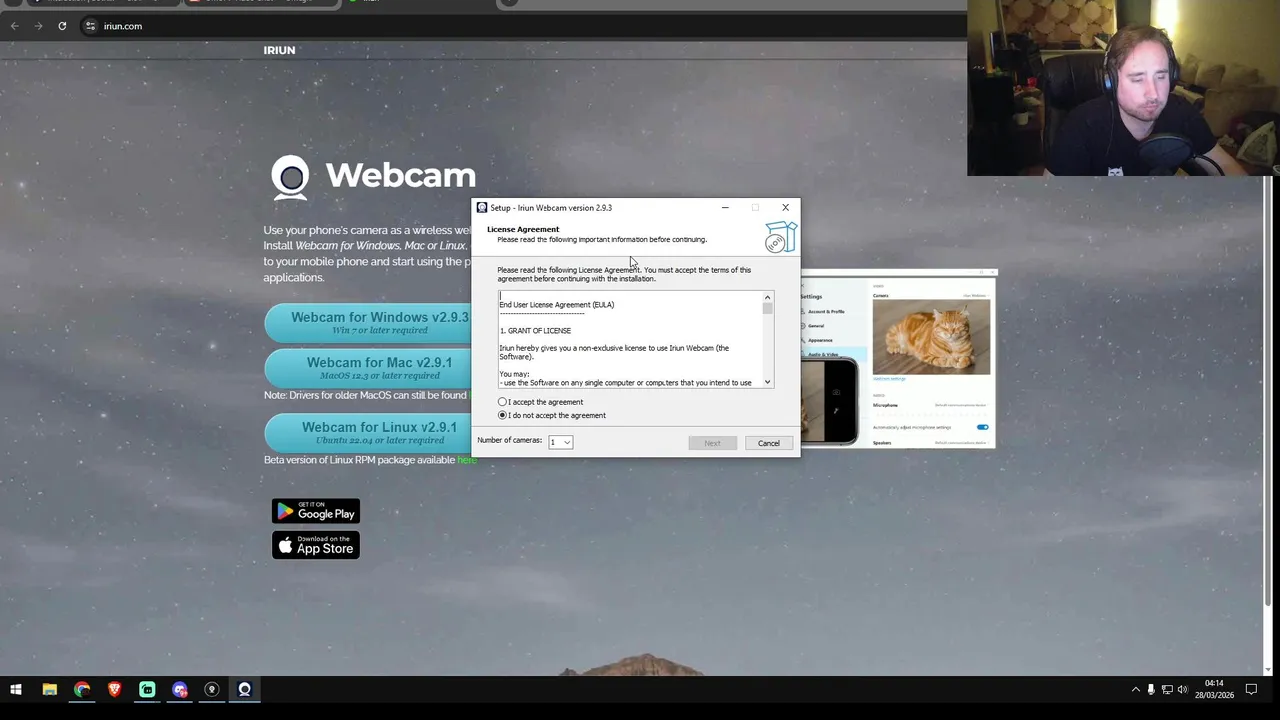Select 'I do not accept the agreement' option
Screen dimensions: 1280x720
[503, 415]
